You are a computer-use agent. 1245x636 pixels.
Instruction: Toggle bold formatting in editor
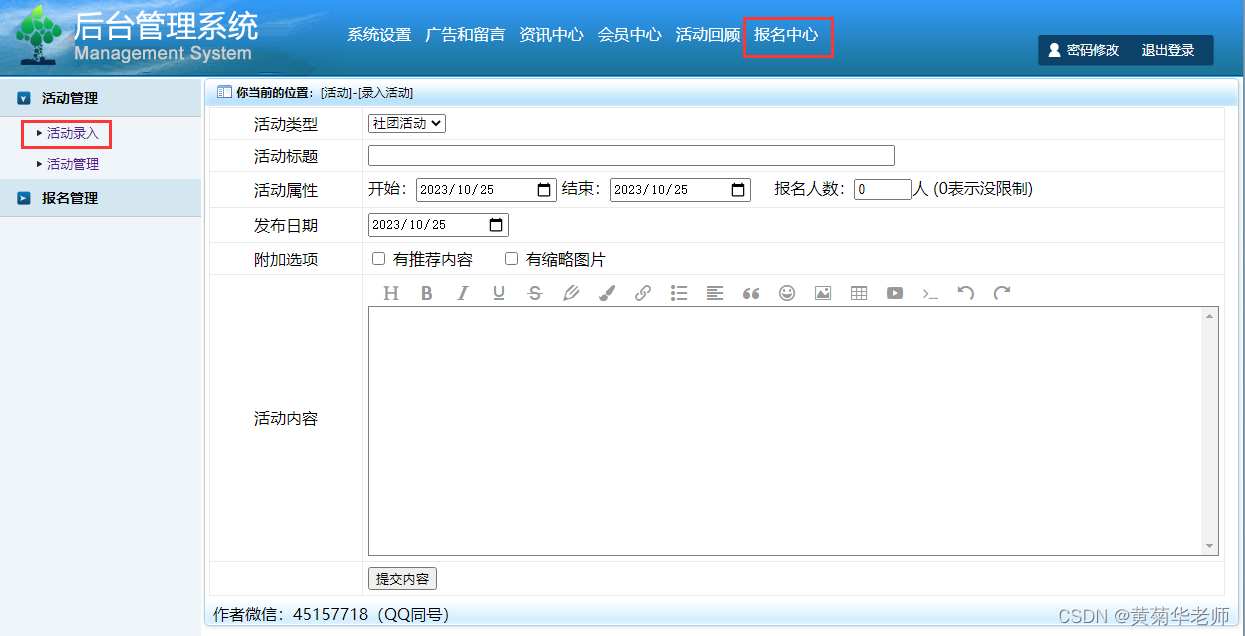(x=427, y=293)
